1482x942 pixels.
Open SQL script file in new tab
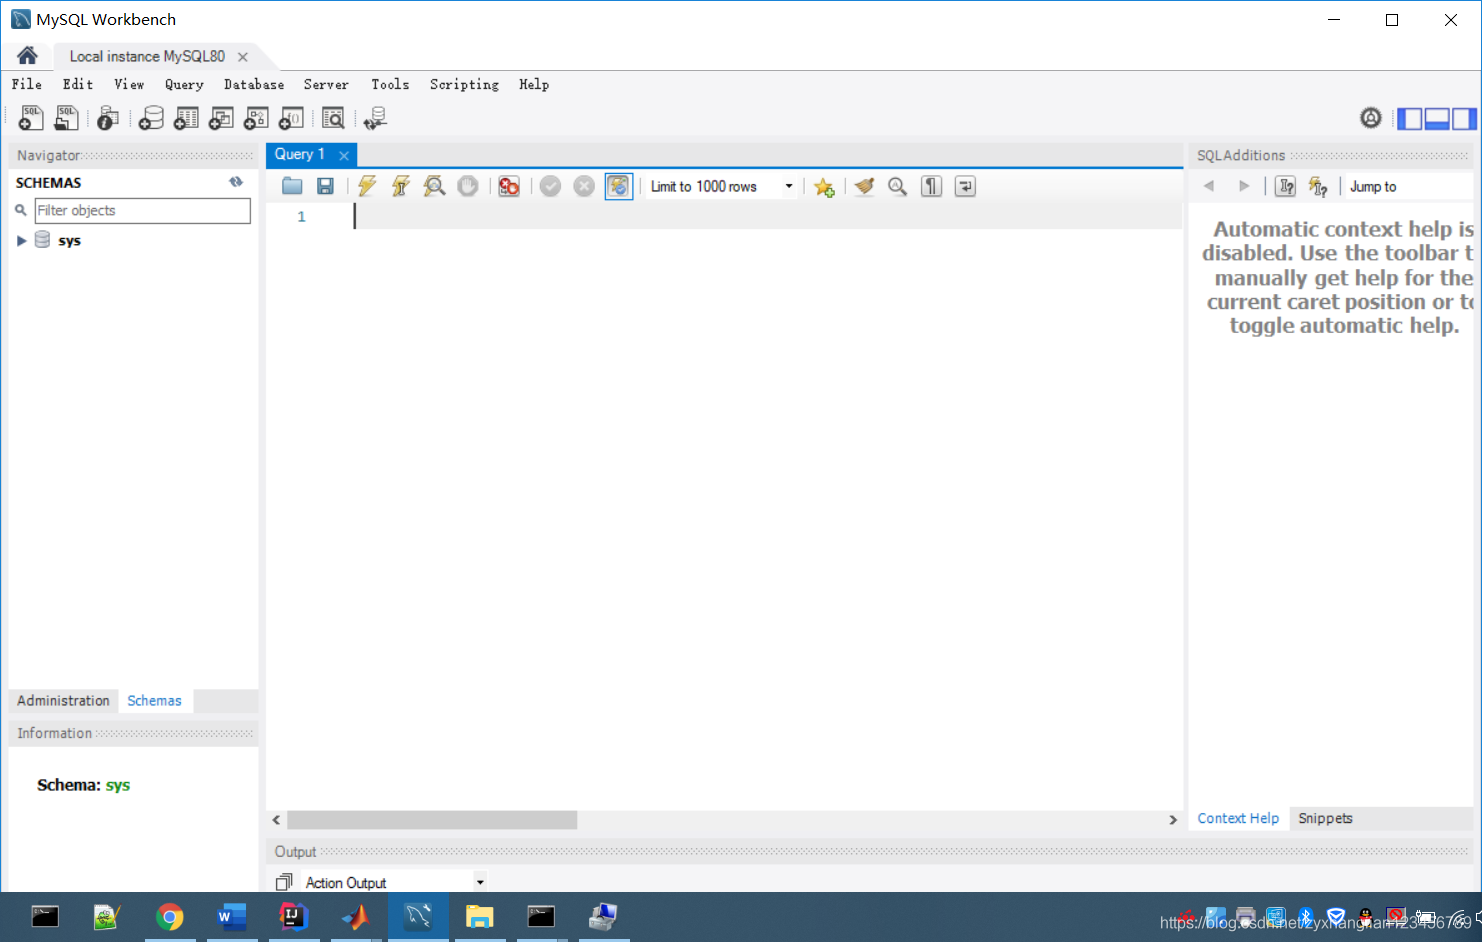(66, 118)
